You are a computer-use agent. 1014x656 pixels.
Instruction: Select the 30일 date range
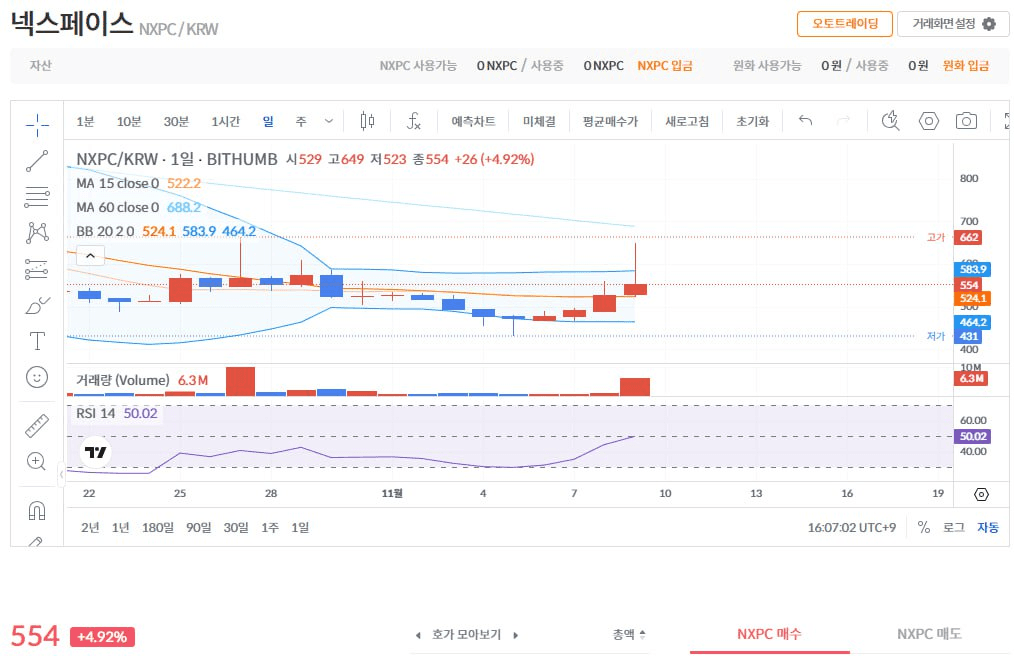(236, 527)
